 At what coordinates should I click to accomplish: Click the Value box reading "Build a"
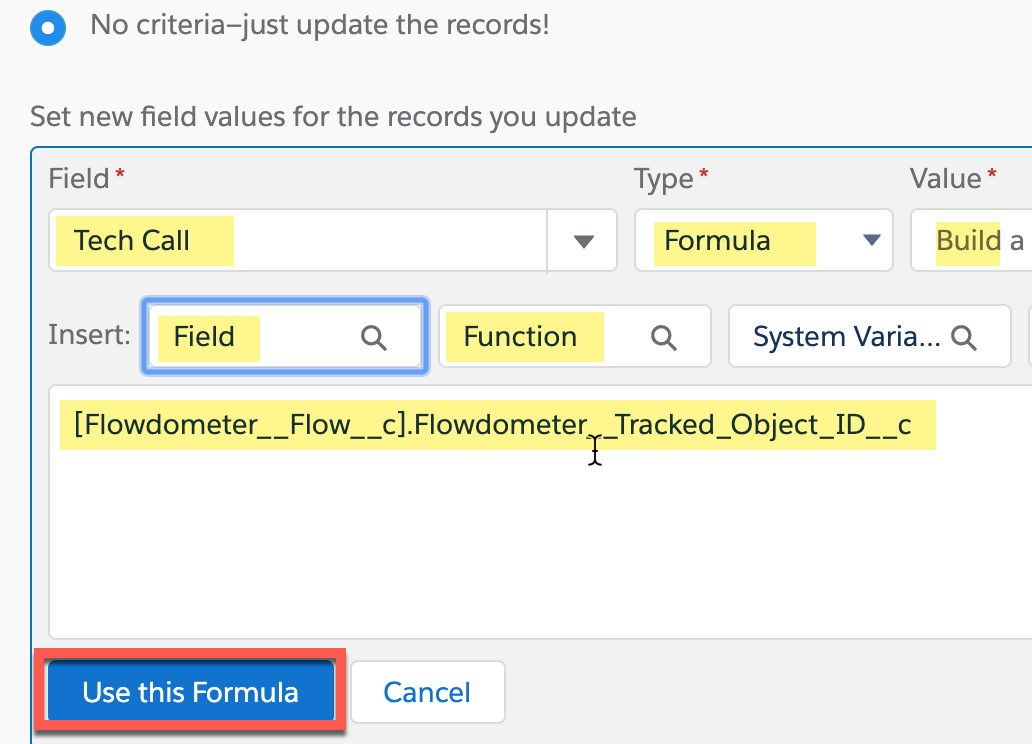(x=971, y=241)
